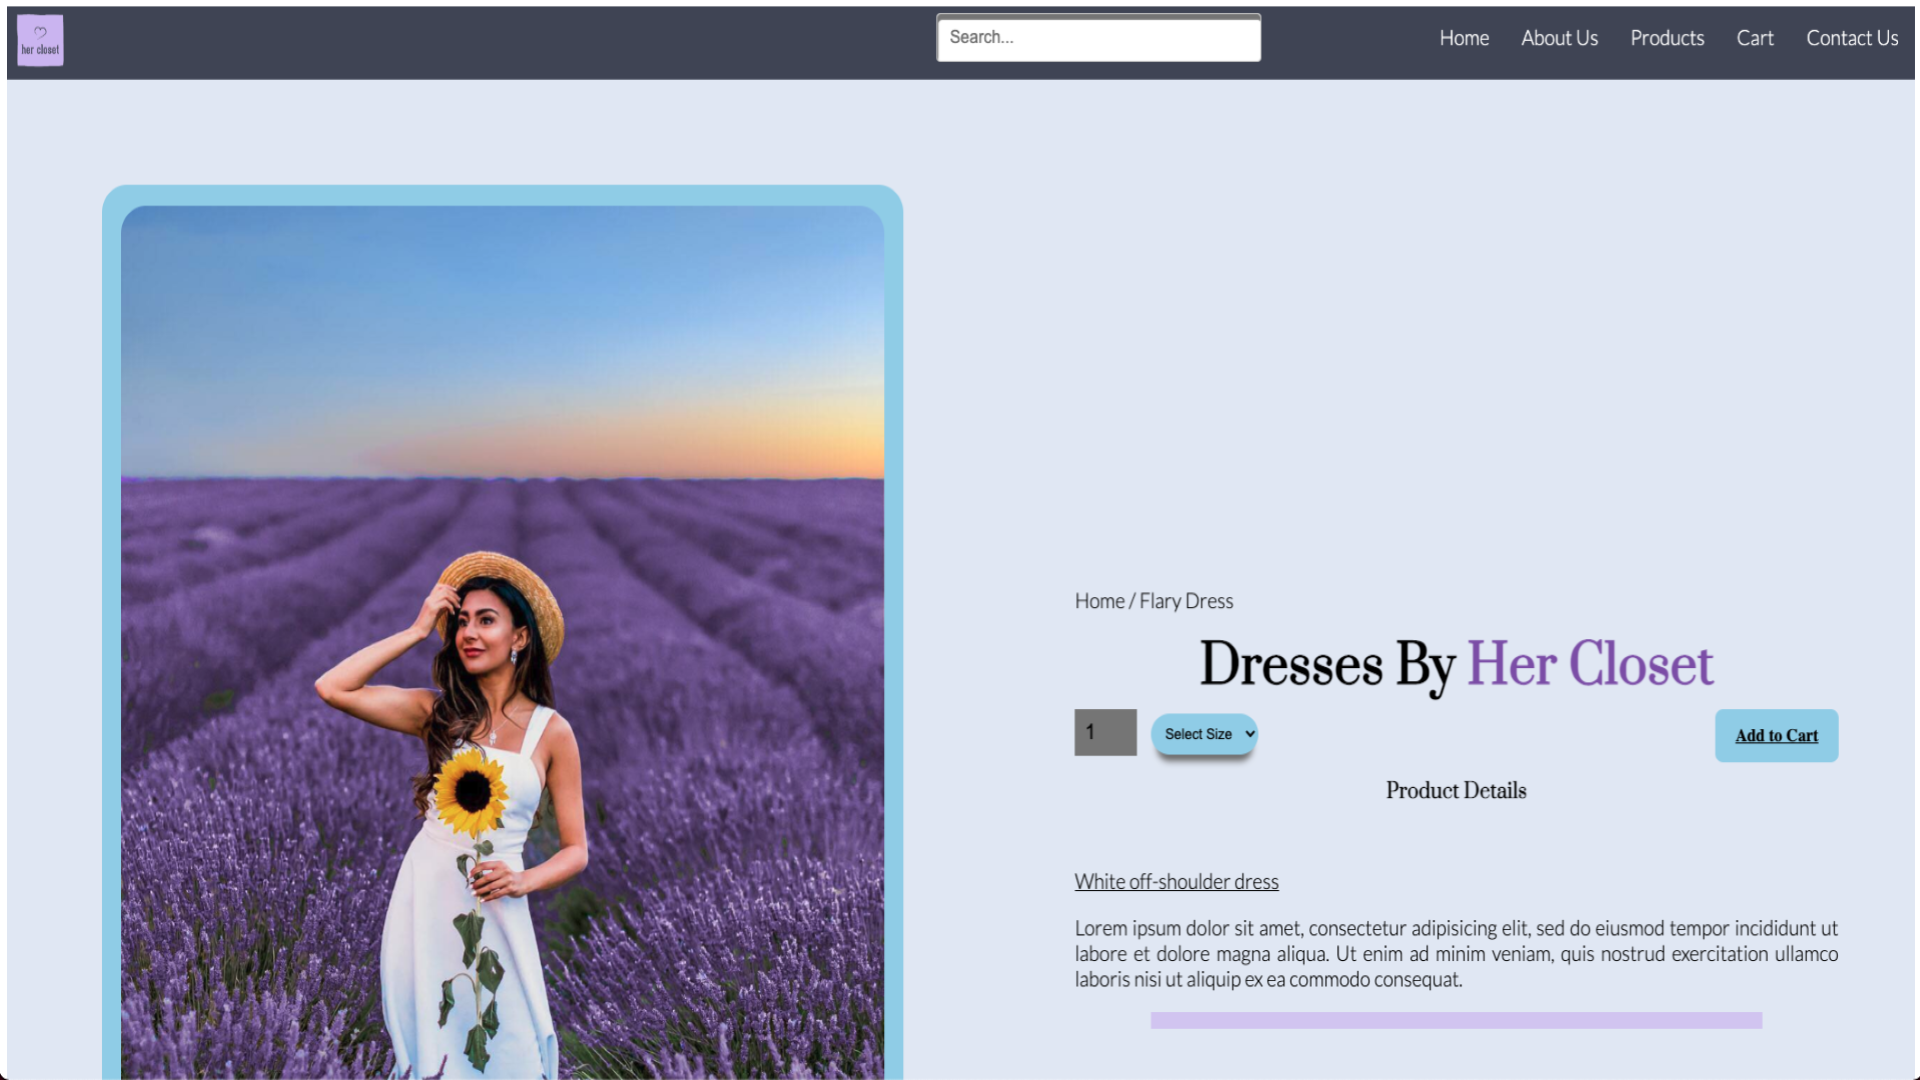Open the Products menu item
Image resolution: width=1920 pixels, height=1080 pixels.
pyautogui.click(x=1667, y=38)
